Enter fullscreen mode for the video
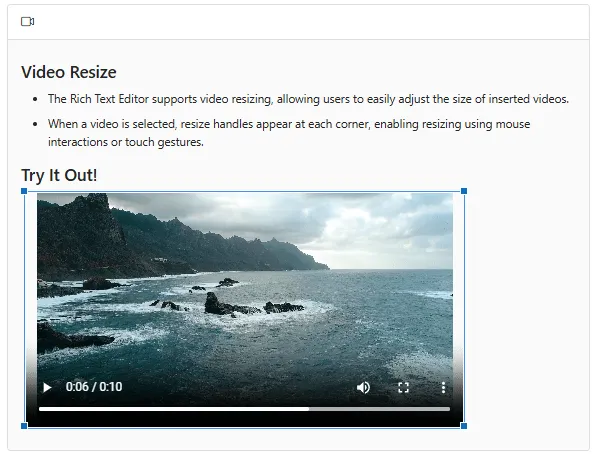 pos(403,387)
